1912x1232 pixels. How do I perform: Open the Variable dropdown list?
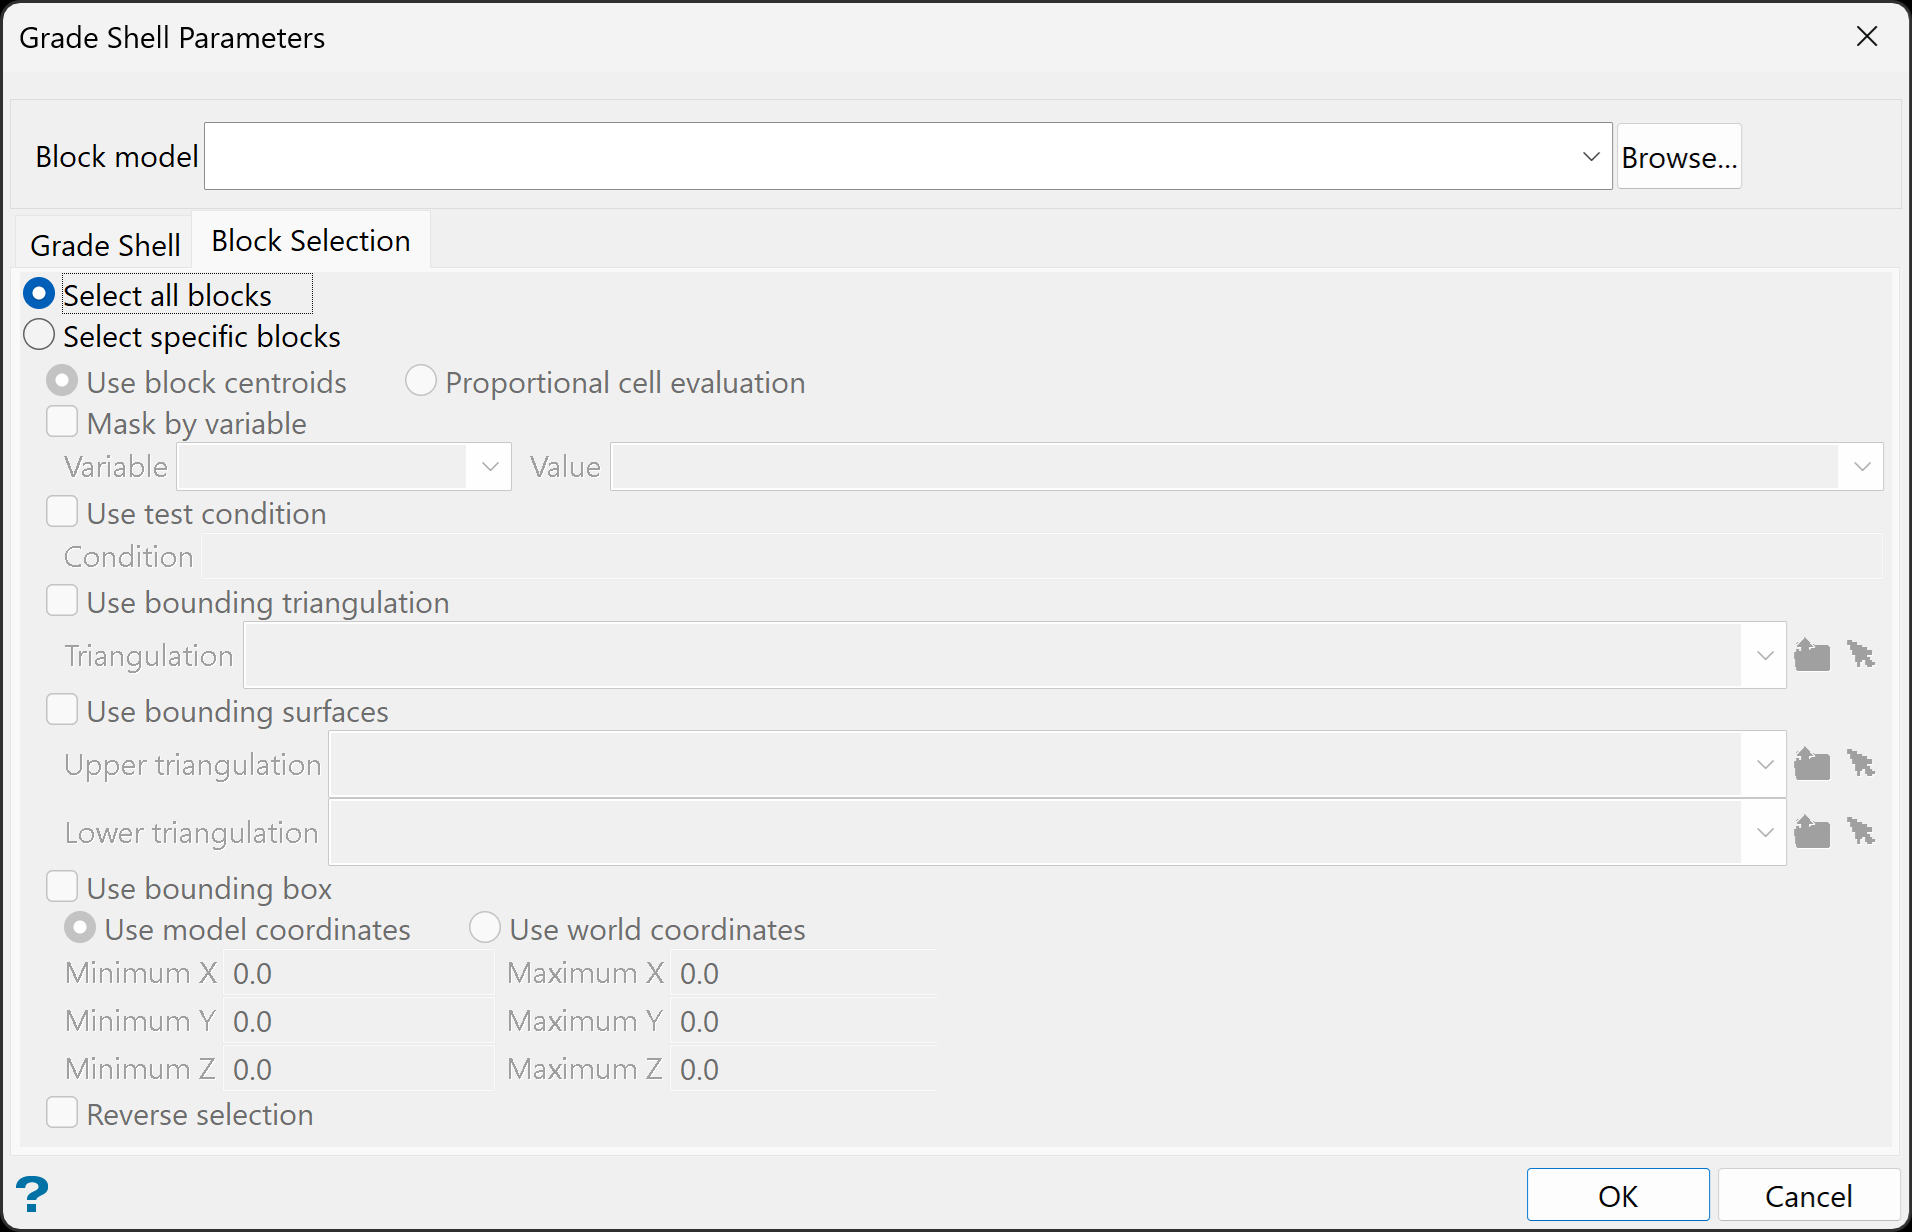point(489,467)
